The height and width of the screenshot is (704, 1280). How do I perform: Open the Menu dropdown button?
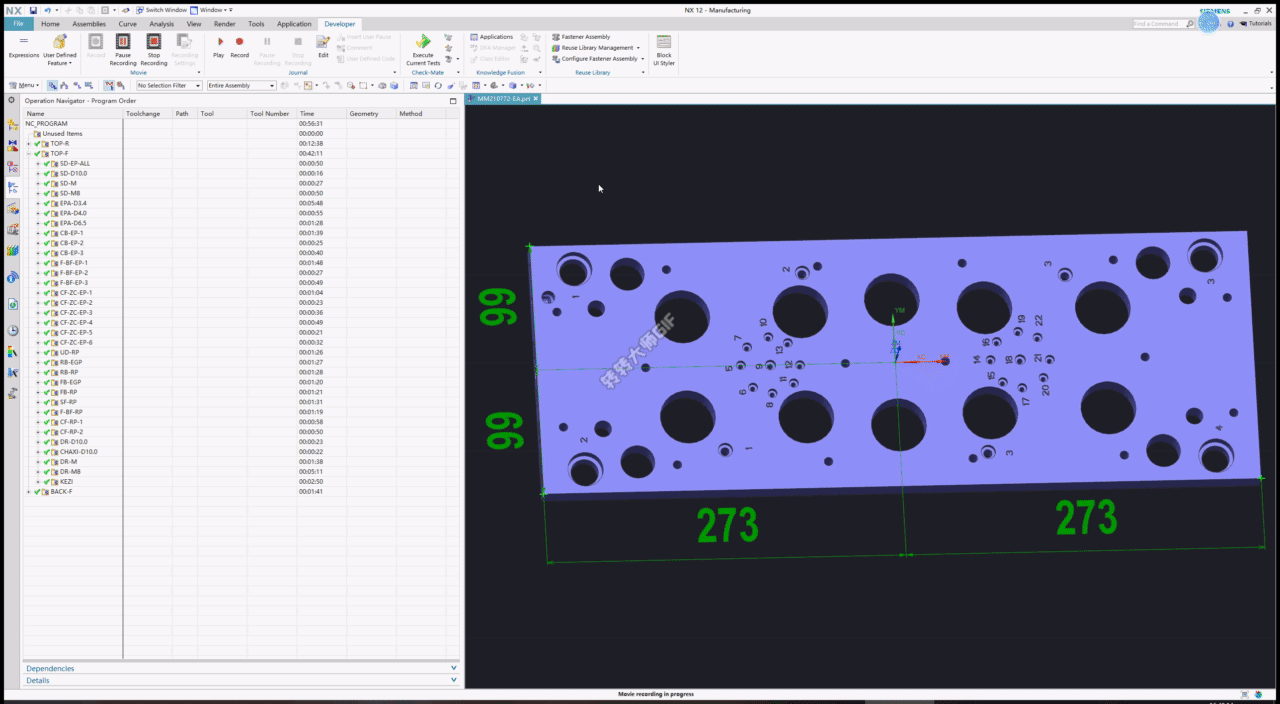pyautogui.click(x=24, y=85)
